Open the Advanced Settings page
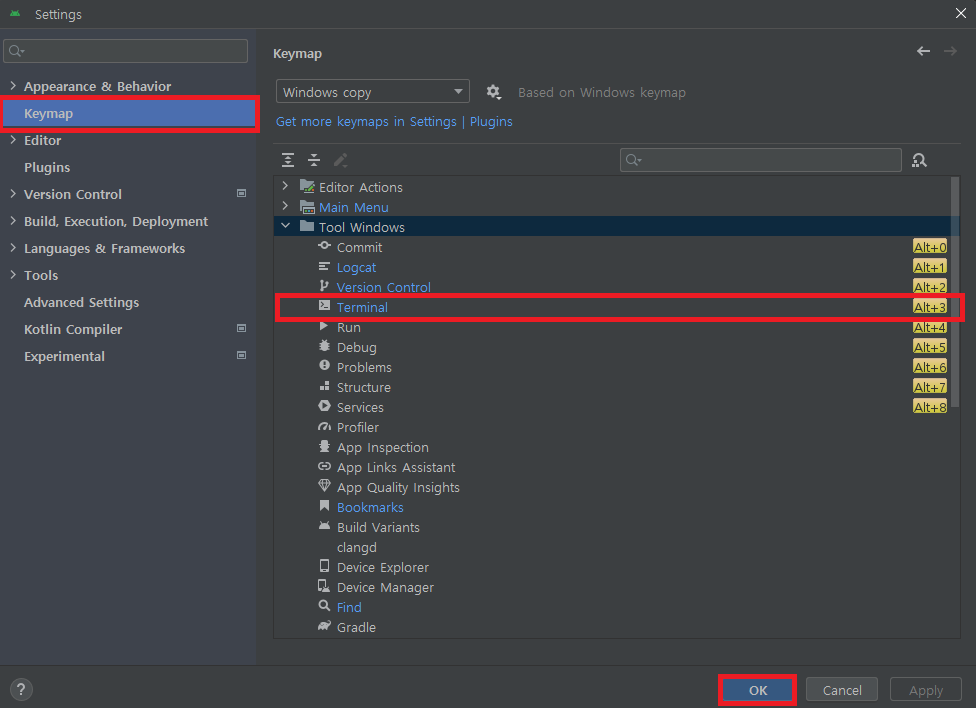Screen dimensions: 976x708 tap(82, 302)
